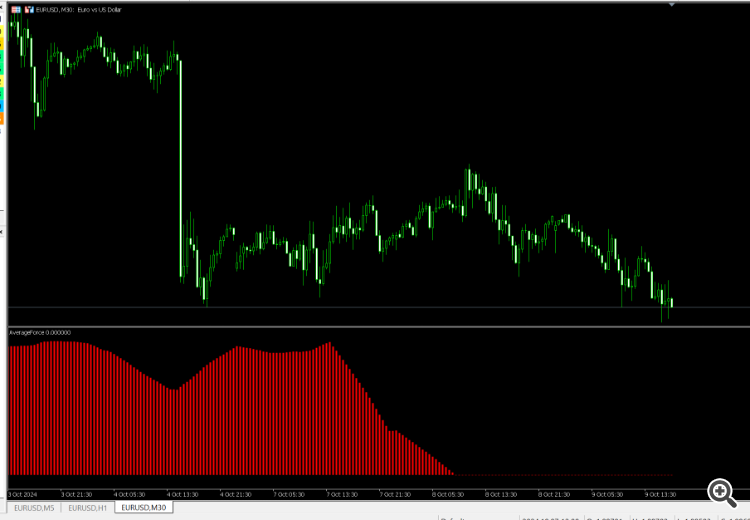Click the 3 Oct 21:30 time axis label
This screenshot has height=520, width=750.
77,494
